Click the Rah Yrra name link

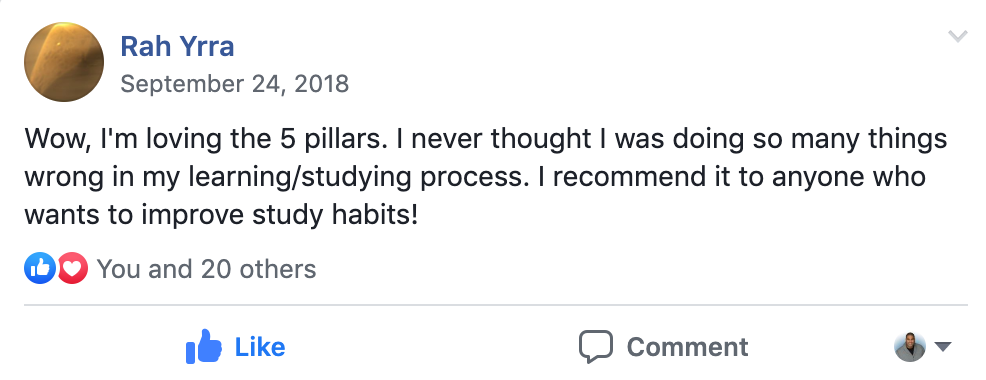pos(177,47)
